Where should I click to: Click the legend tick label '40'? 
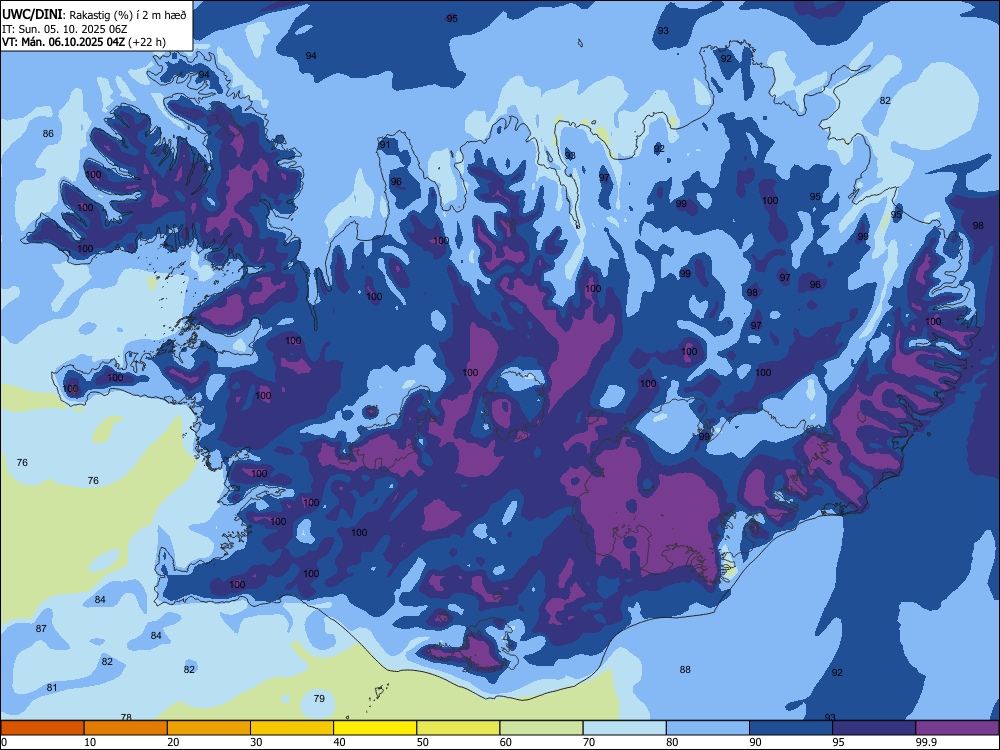tap(339, 742)
